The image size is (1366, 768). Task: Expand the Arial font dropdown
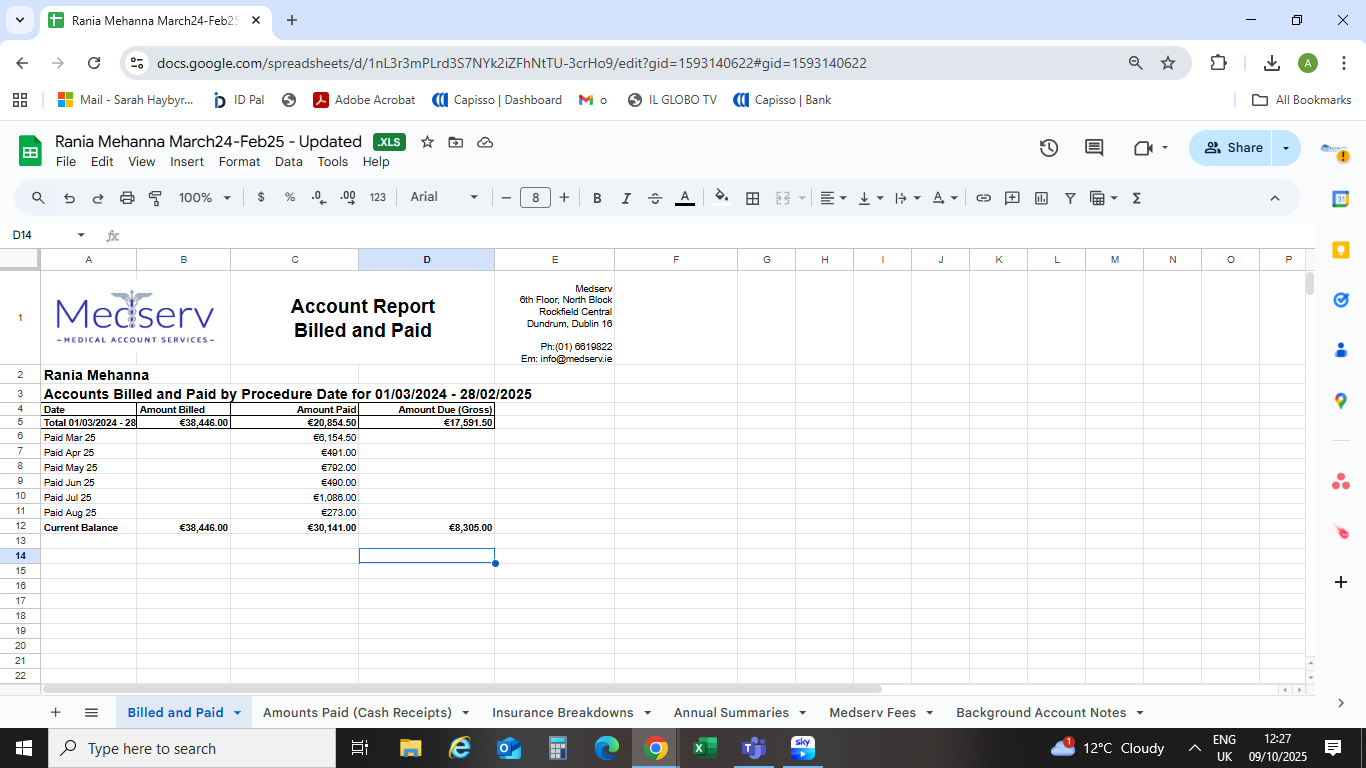tap(444, 198)
